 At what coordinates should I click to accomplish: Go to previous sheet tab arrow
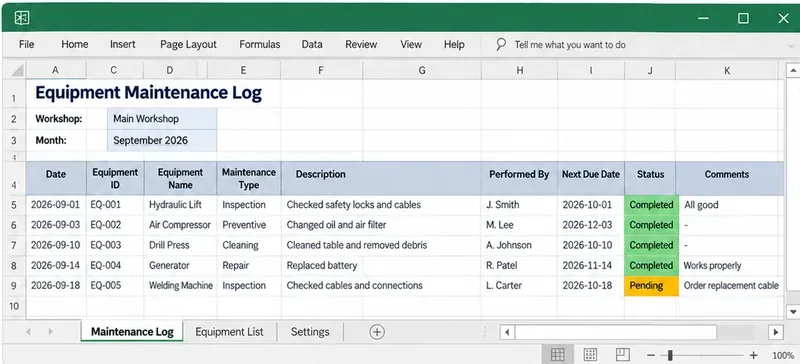29,332
